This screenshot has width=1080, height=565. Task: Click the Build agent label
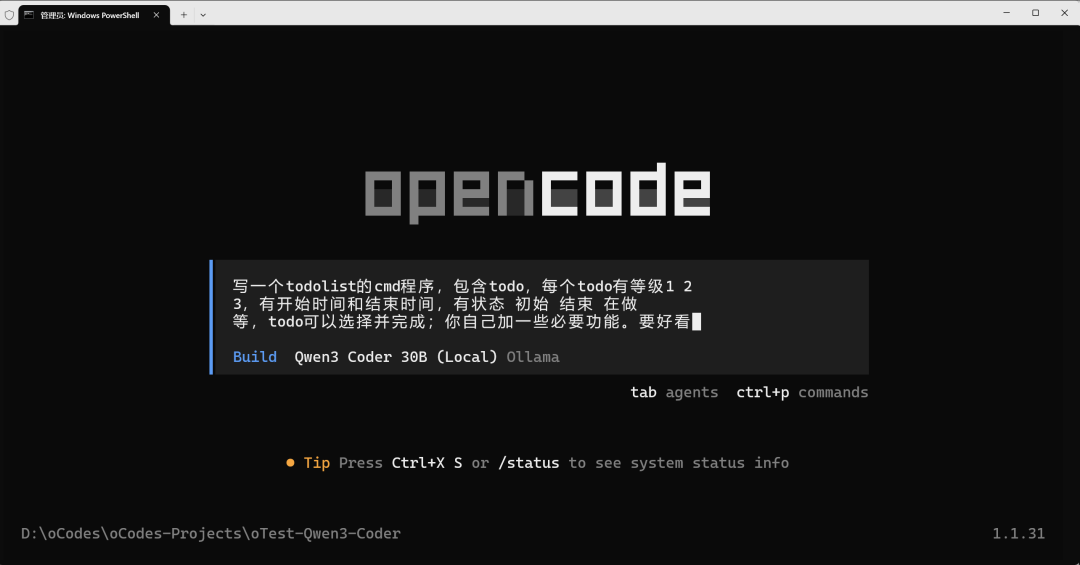(254, 357)
